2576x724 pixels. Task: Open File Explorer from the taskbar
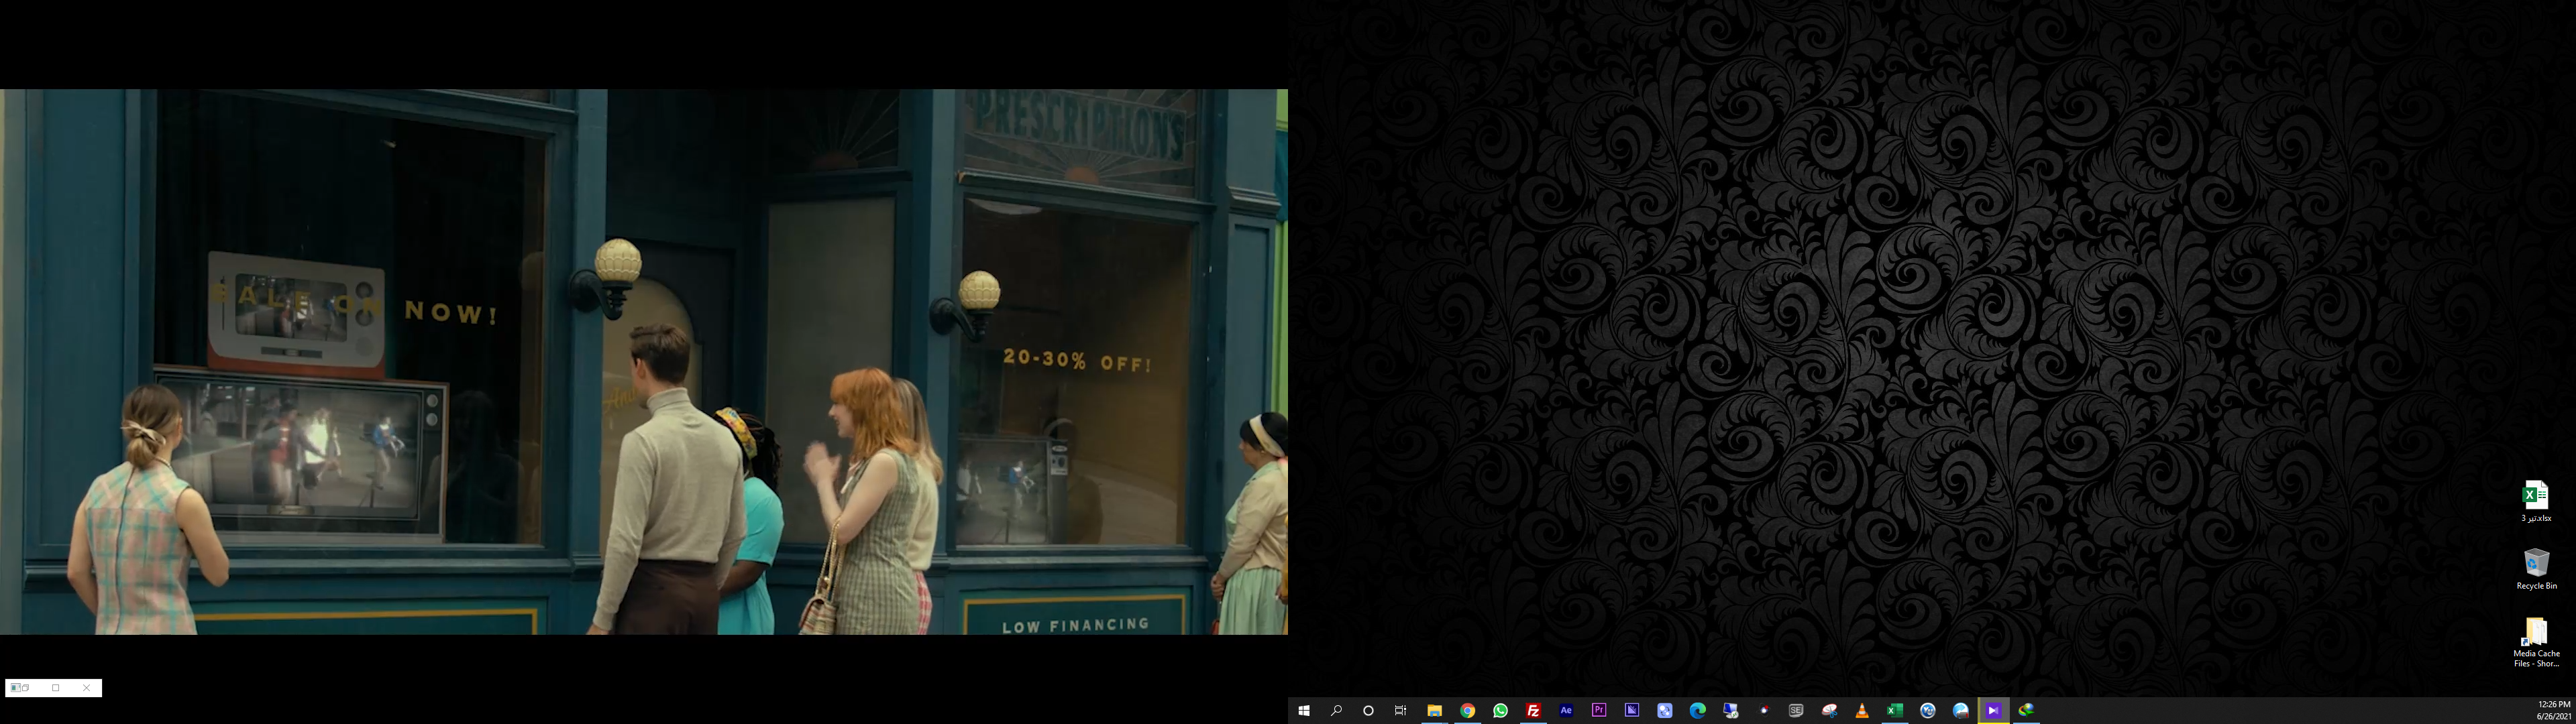pos(1434,710)
